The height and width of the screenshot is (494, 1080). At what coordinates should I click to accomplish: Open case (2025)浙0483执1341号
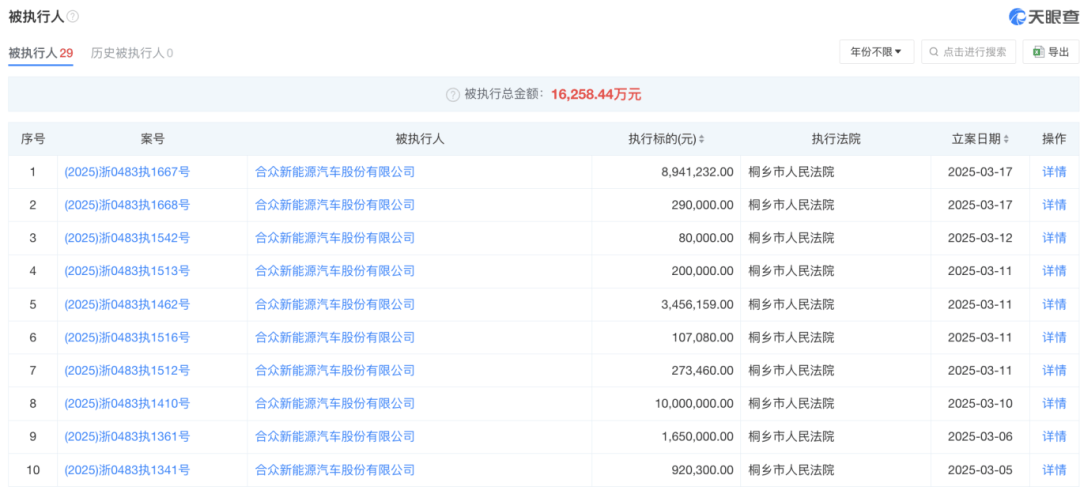[x=127, y=470]
